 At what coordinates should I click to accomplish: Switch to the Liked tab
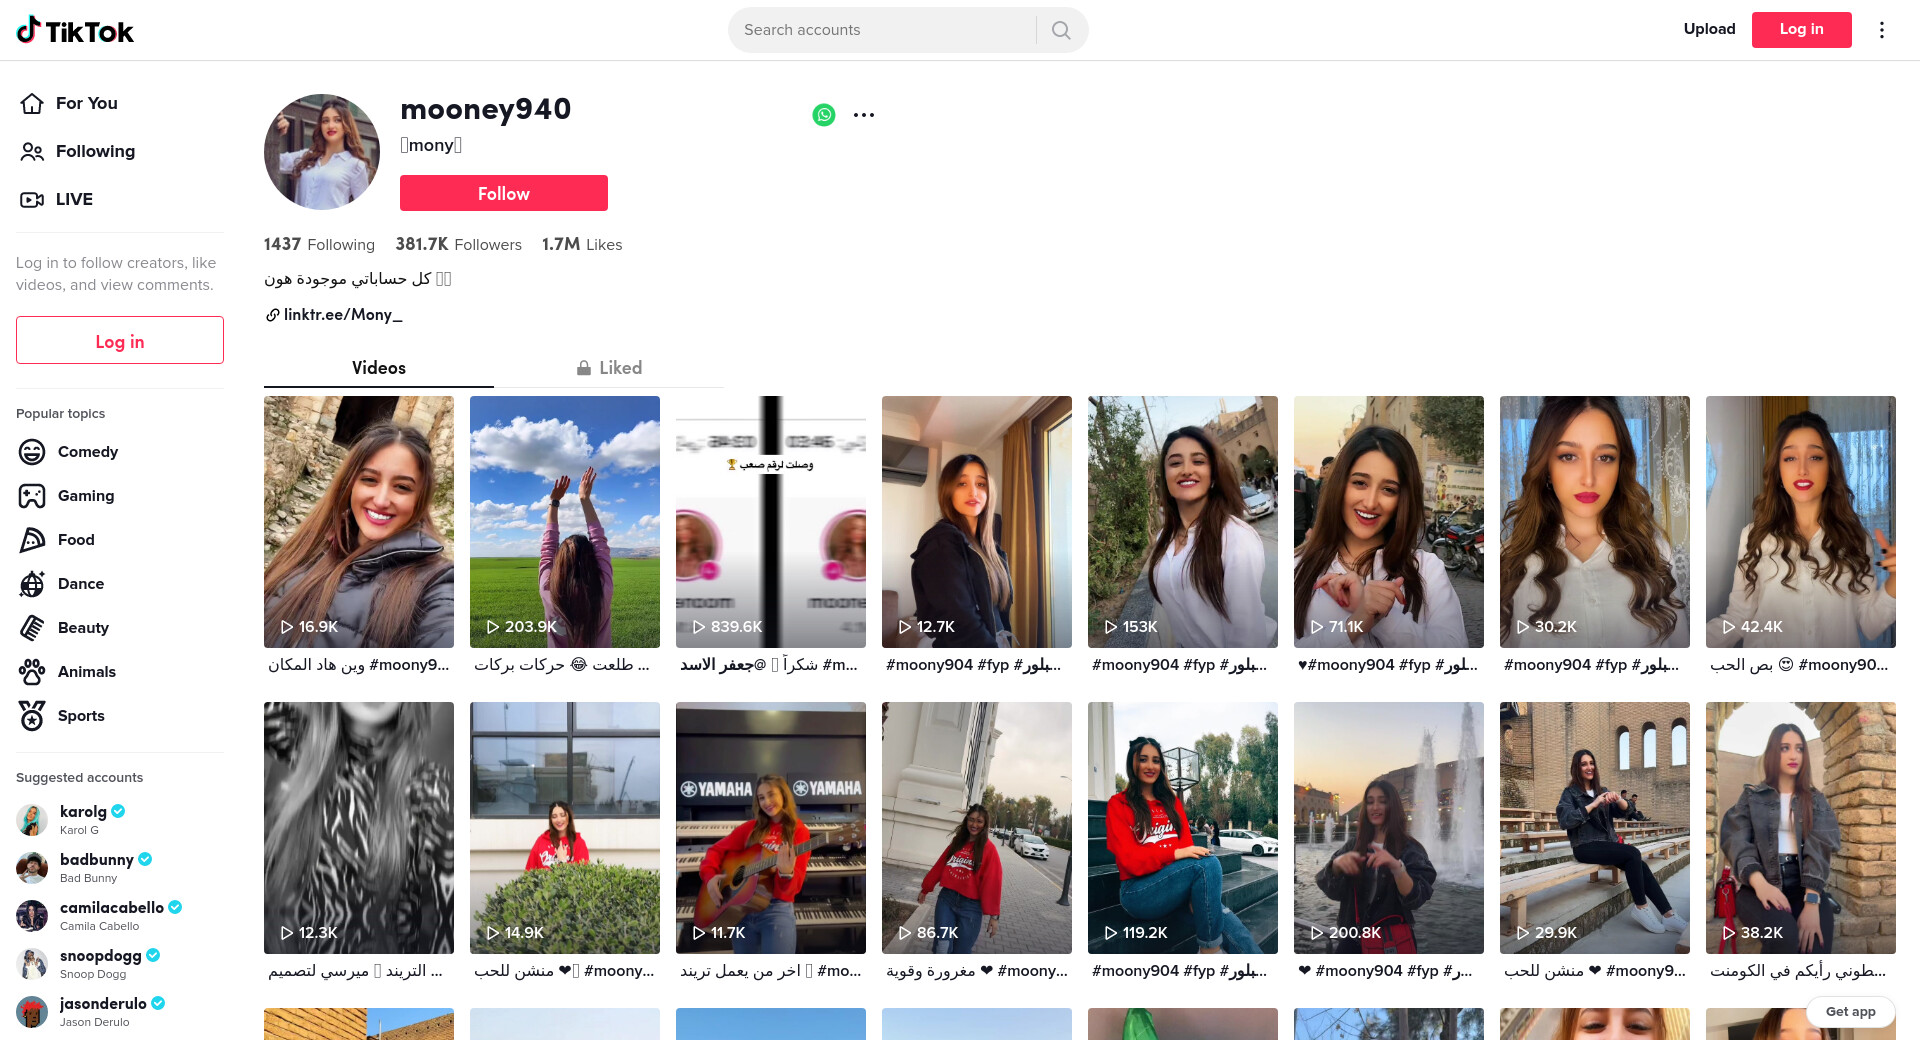(x=609, y=368)
